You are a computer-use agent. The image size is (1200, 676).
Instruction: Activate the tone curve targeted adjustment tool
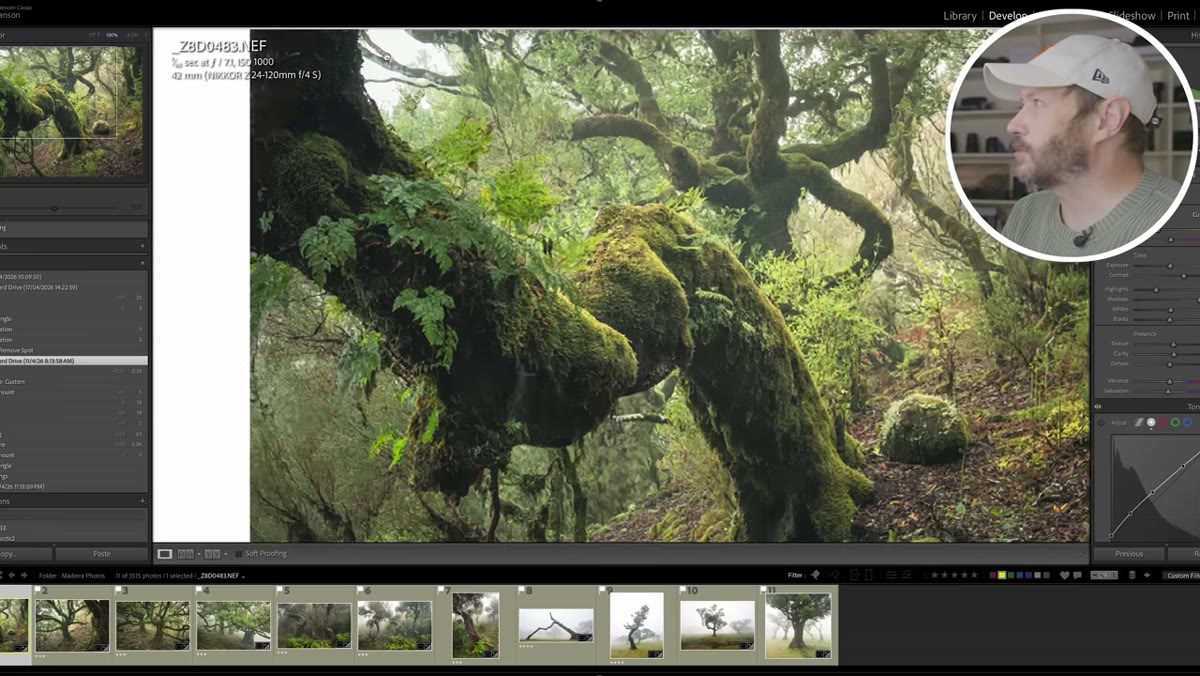1101,423
